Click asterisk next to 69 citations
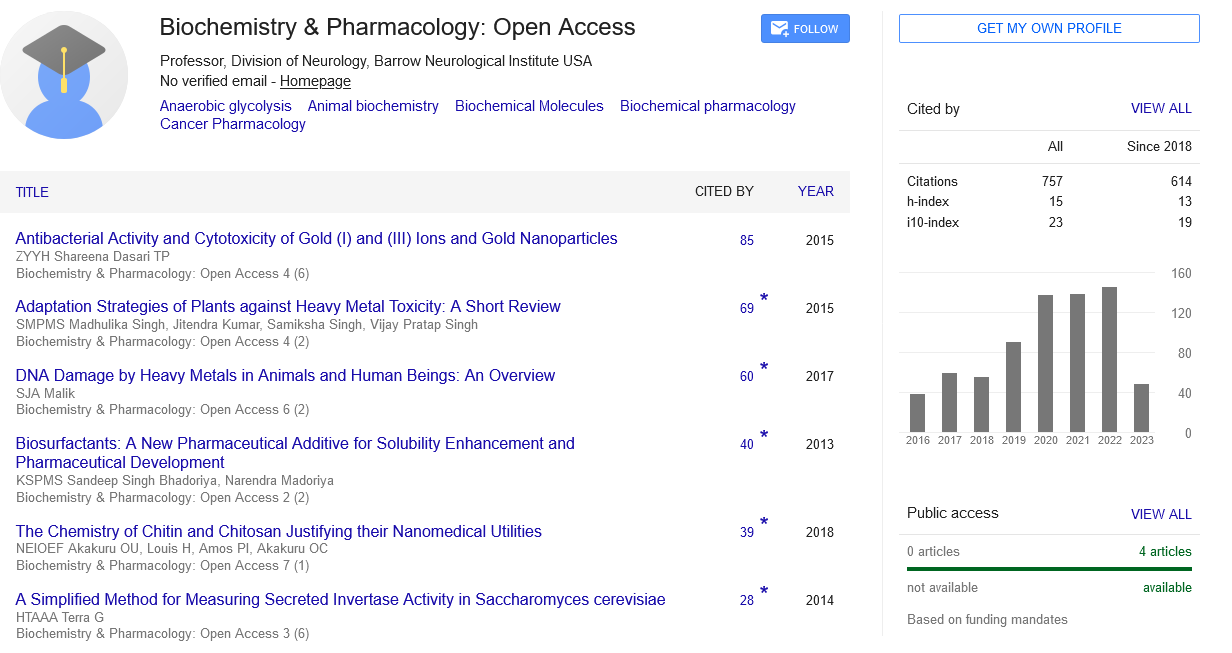1232x653 pixels. [x=764, y=300]
